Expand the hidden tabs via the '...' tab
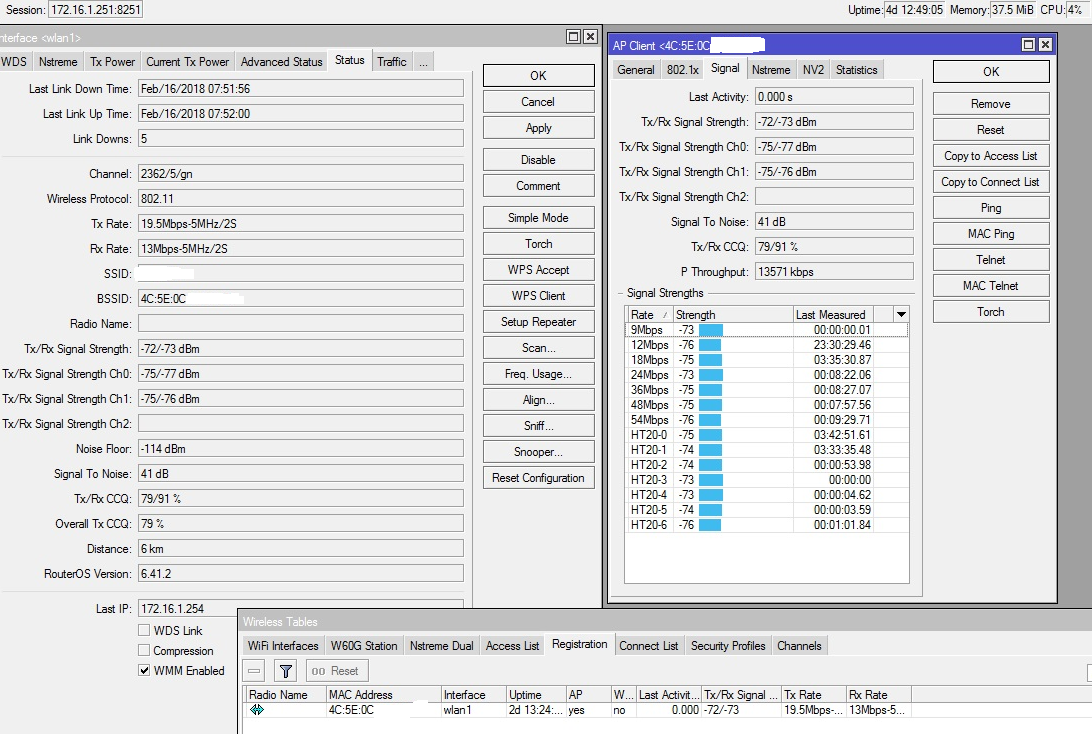 point(424,62)
